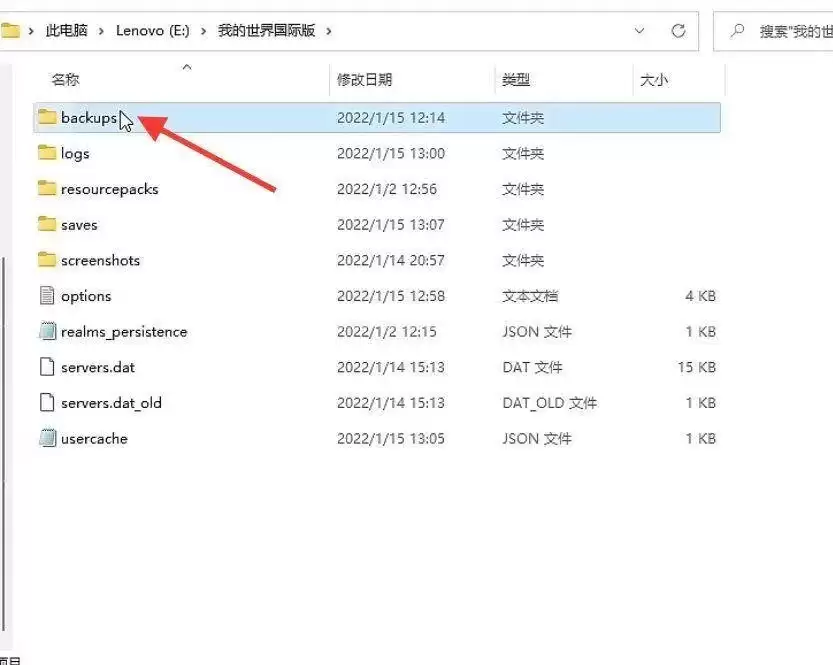Refresh the current folder view
This screenshot has width=833, height=665.
tap(678, 30)
